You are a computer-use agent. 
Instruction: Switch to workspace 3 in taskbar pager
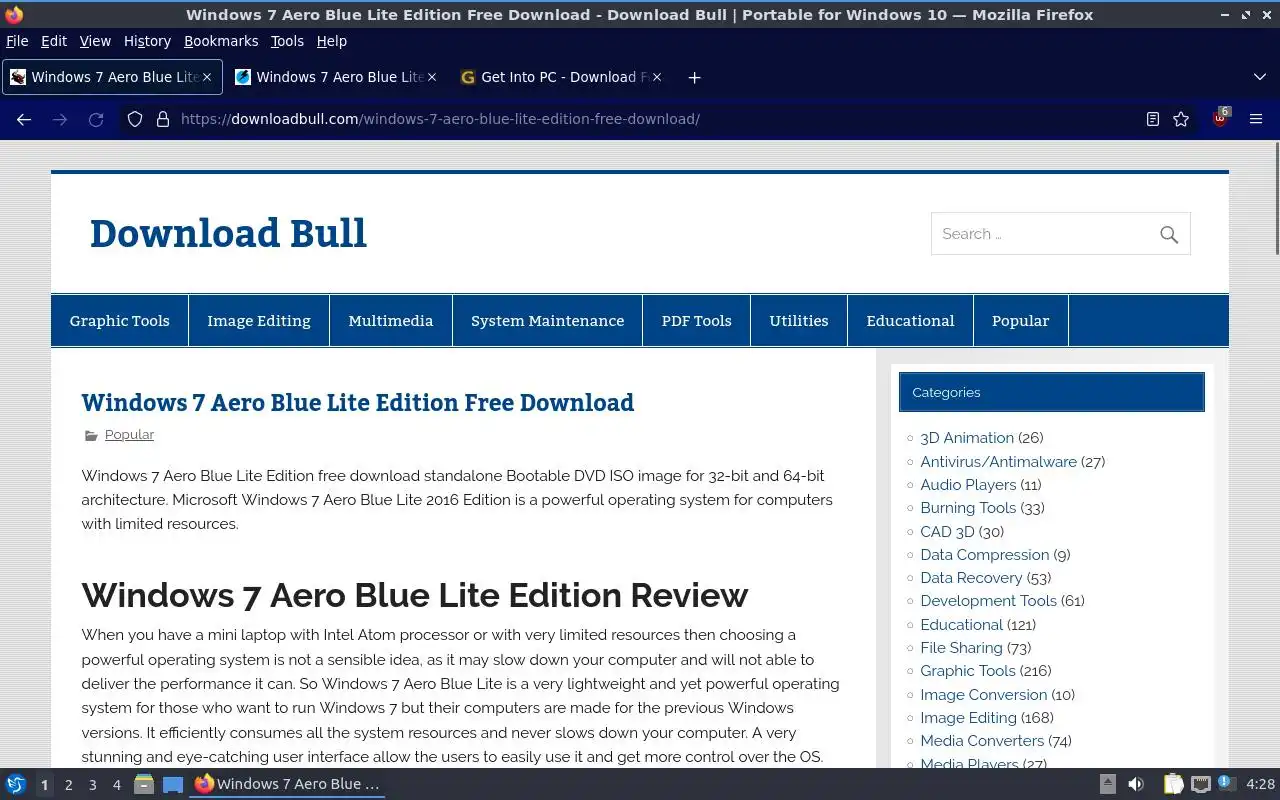point(92,785)
